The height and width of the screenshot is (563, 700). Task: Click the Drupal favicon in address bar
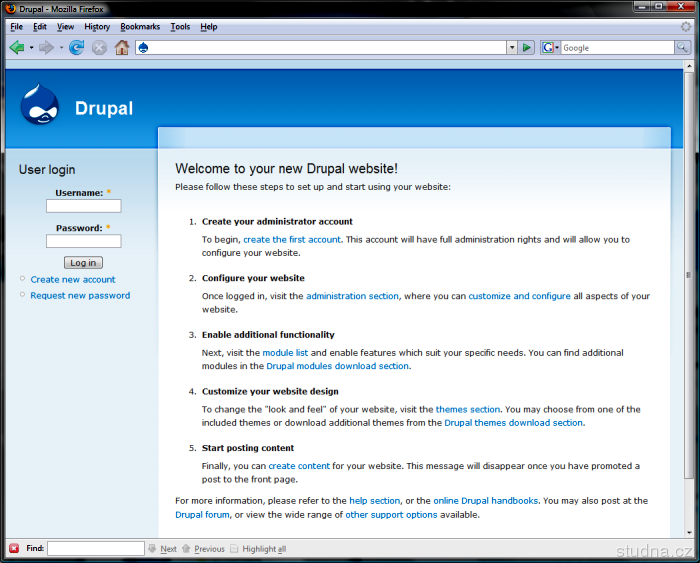(x=143, y=47)
